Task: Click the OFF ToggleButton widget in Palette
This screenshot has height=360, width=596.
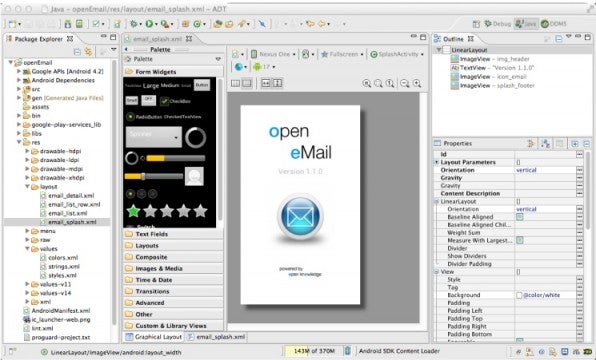Action: [x=148, y=100]
